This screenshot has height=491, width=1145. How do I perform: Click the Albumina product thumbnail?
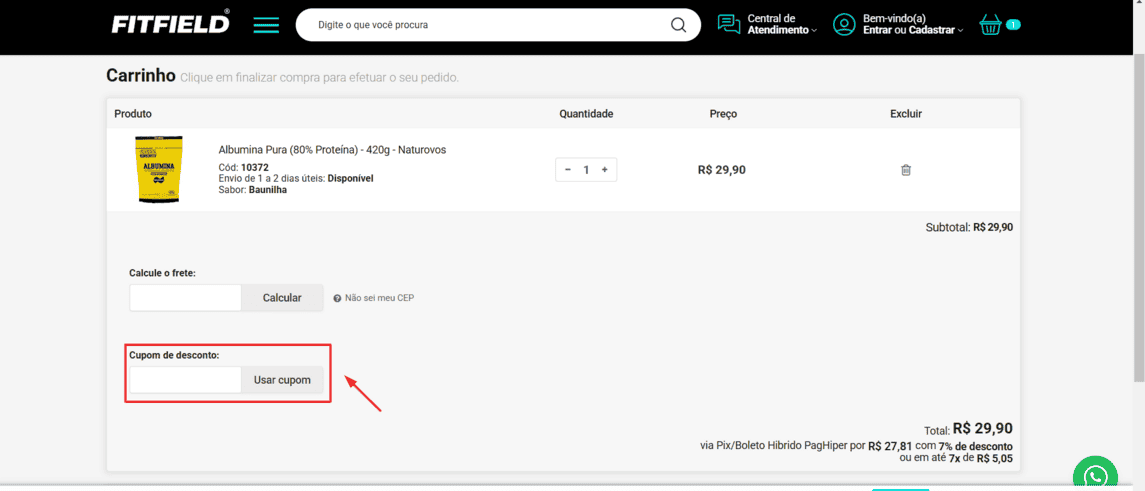159,170
